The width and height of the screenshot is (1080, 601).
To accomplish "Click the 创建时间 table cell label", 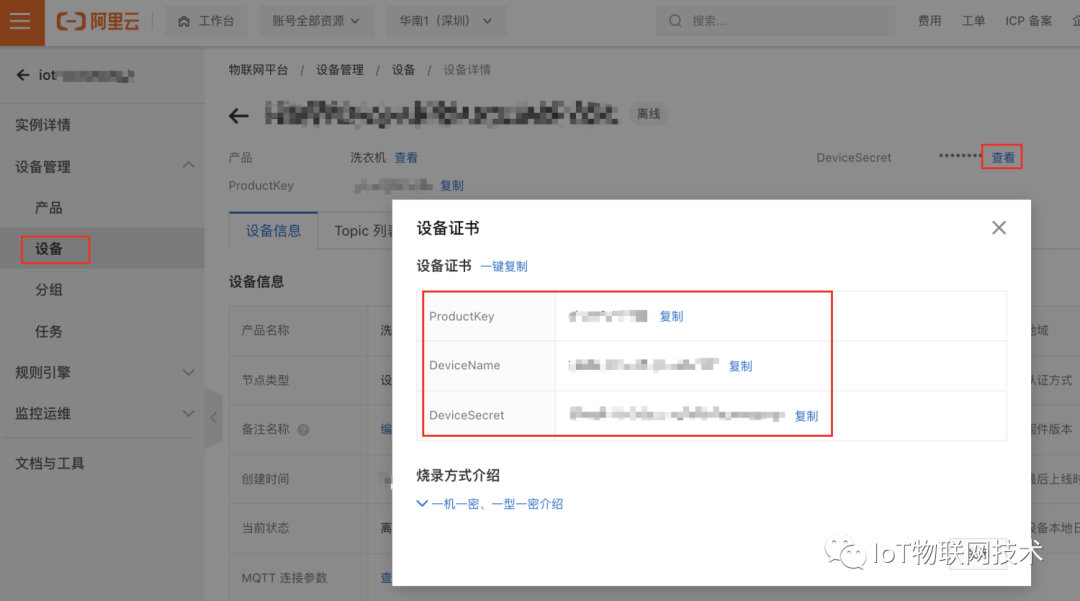I will pyautogui.click(x=265, y=479).
